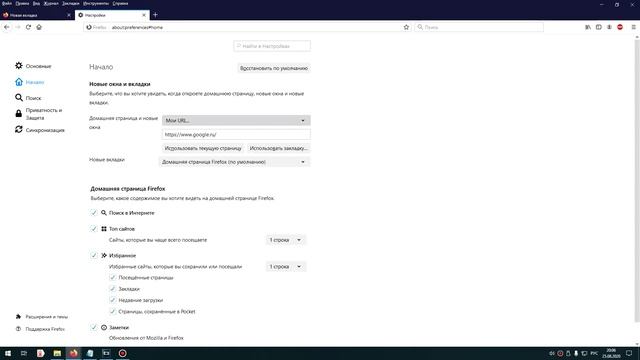Click Использовать текущую страницу button
640x360 pixels.
click(203, 148)
